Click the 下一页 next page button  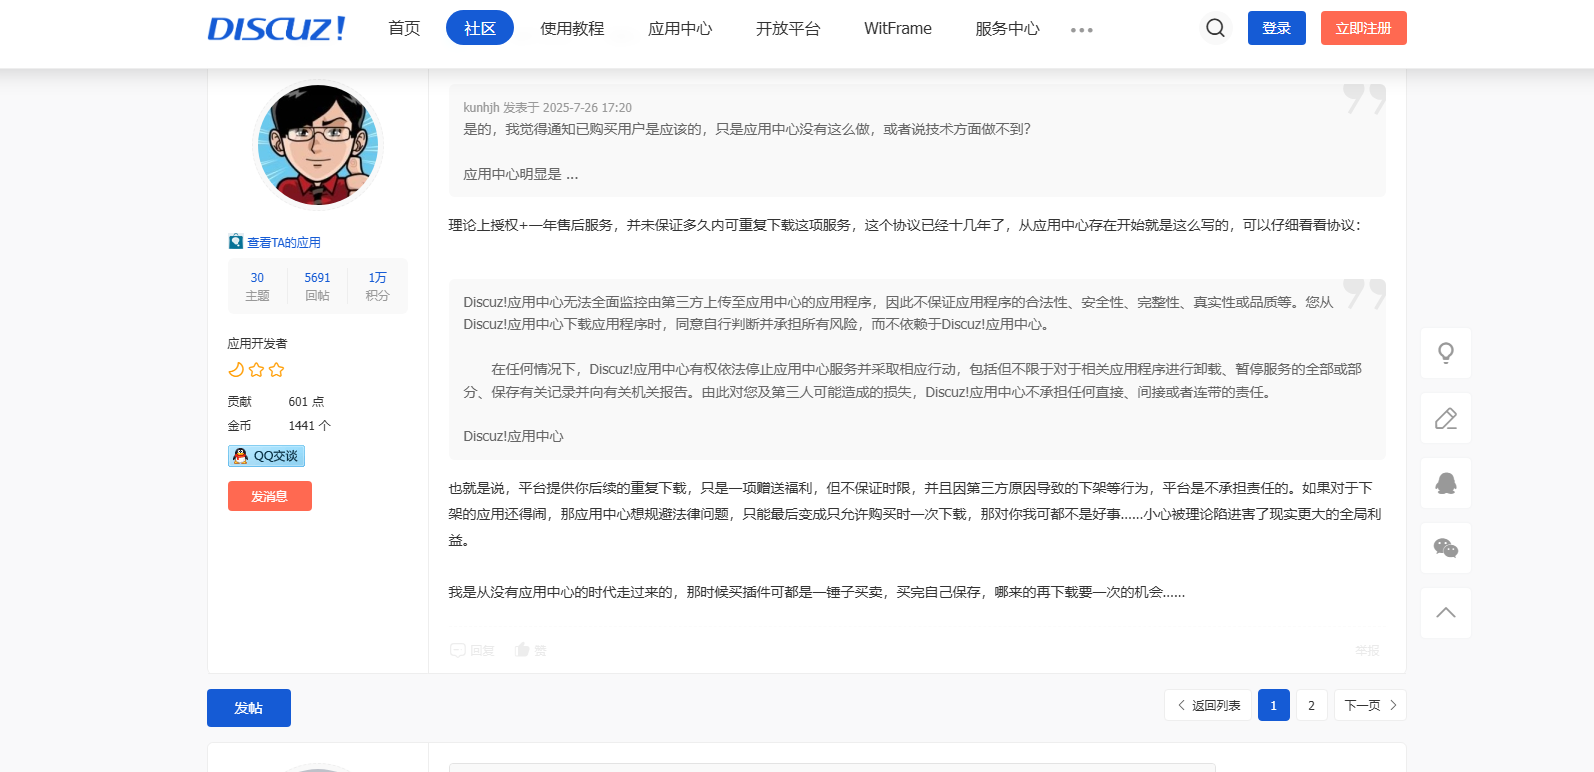coord(1370,705)
